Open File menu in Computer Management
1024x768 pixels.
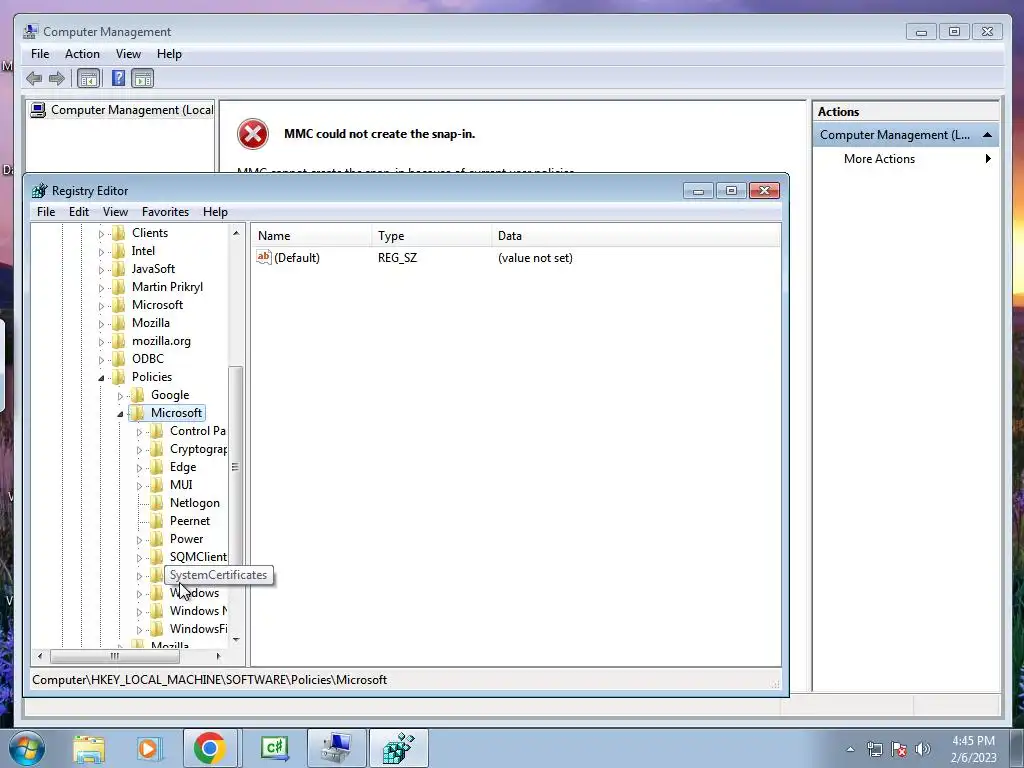[40, 54]
